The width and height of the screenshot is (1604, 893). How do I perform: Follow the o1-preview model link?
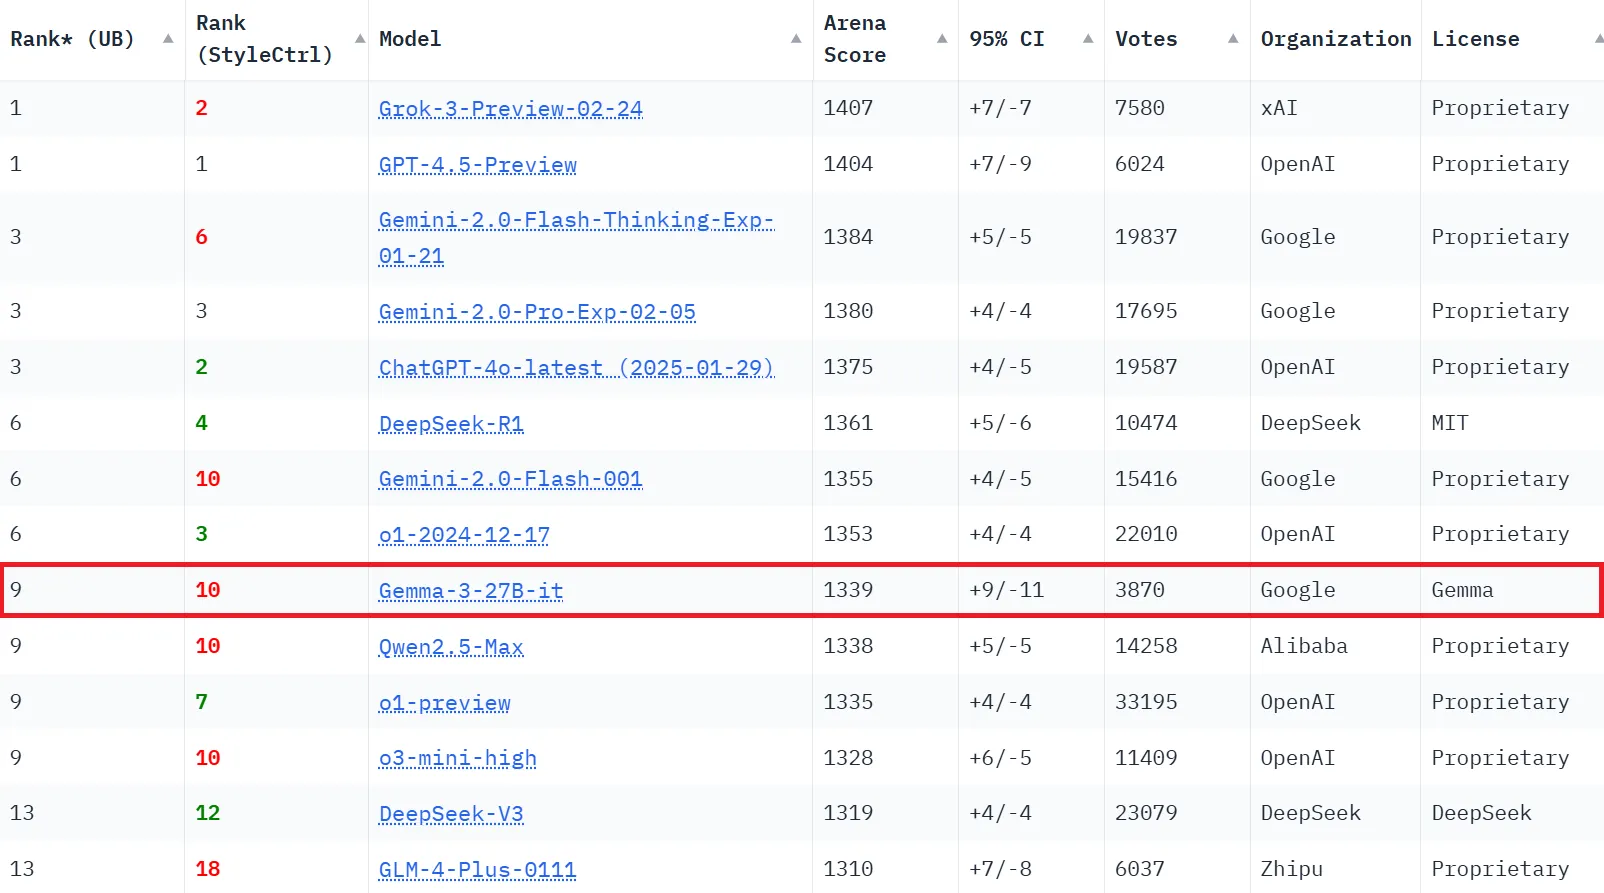(444, 702)
